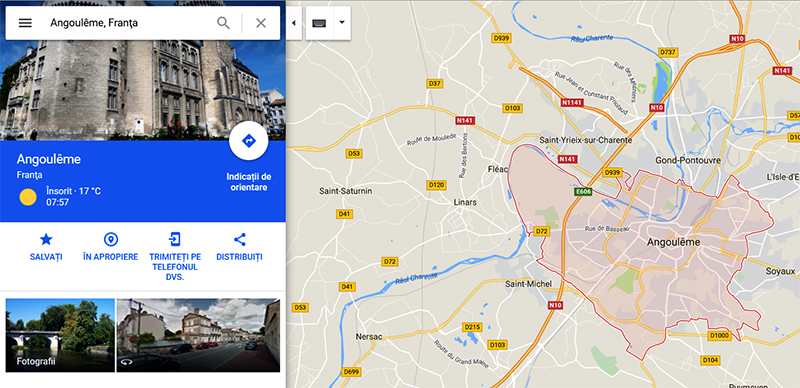Click the Gond-Pontouvre label on map
The width and height of the screenshot is (800, 388).
tap(688, 160)
